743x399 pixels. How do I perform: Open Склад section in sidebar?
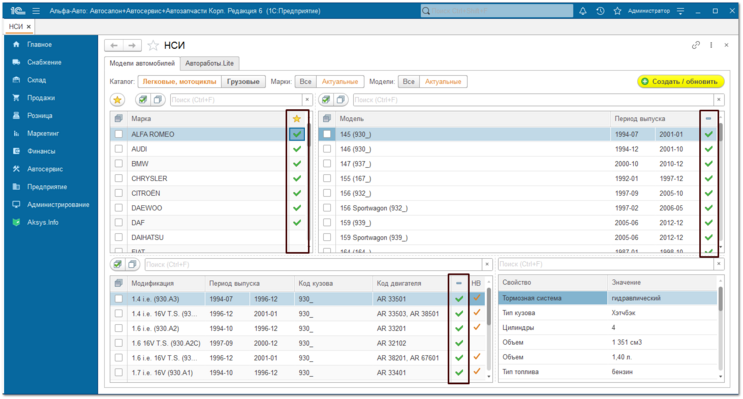pyautogui.click(x=36, y=80)
